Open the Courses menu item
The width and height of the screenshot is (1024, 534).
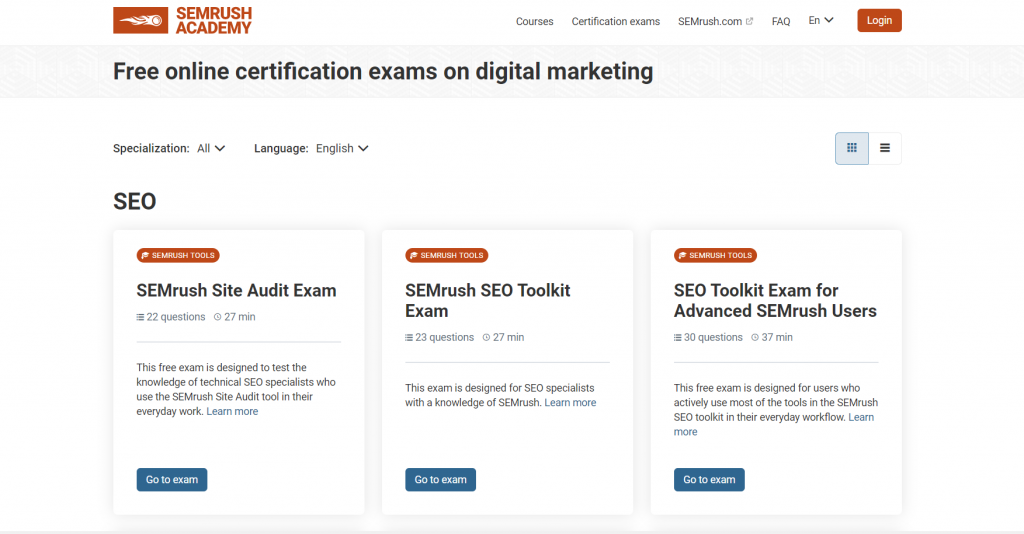[534, 22]
